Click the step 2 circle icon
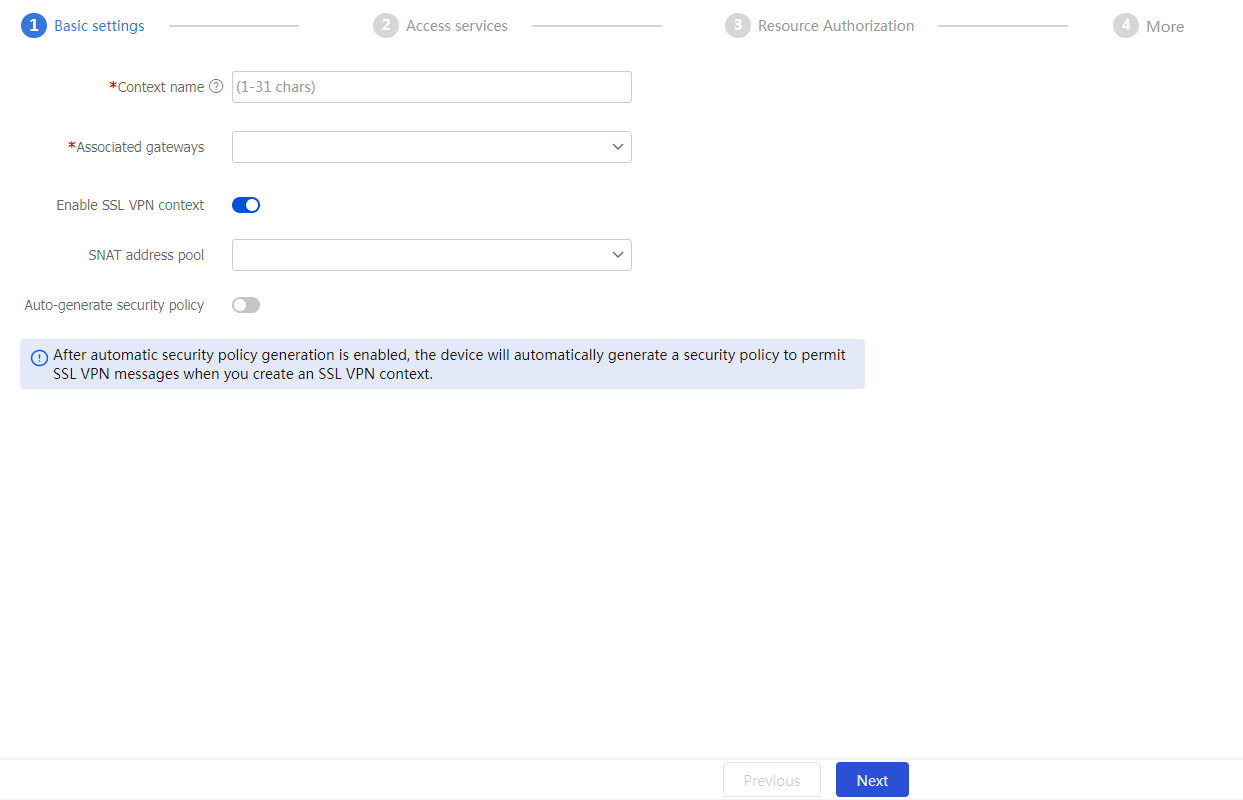This screenshot has width=1243, height=800. 386,26
